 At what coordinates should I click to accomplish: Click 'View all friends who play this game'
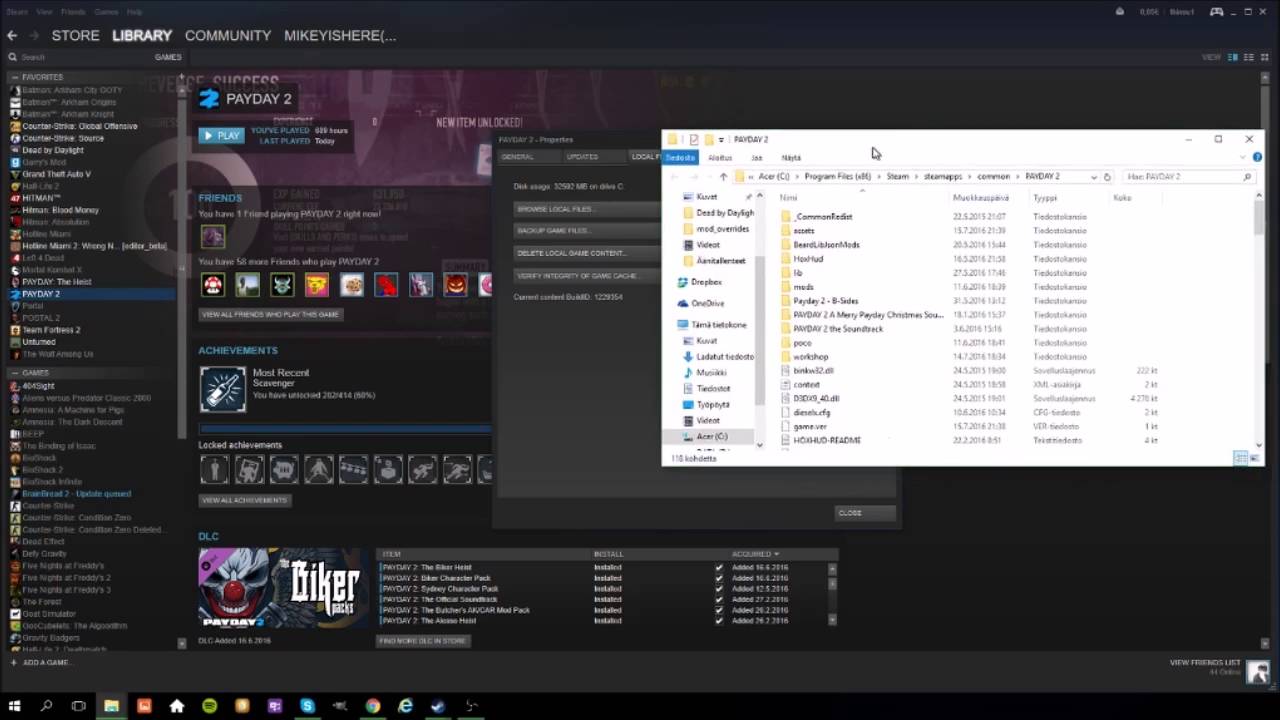click(271, 314)
